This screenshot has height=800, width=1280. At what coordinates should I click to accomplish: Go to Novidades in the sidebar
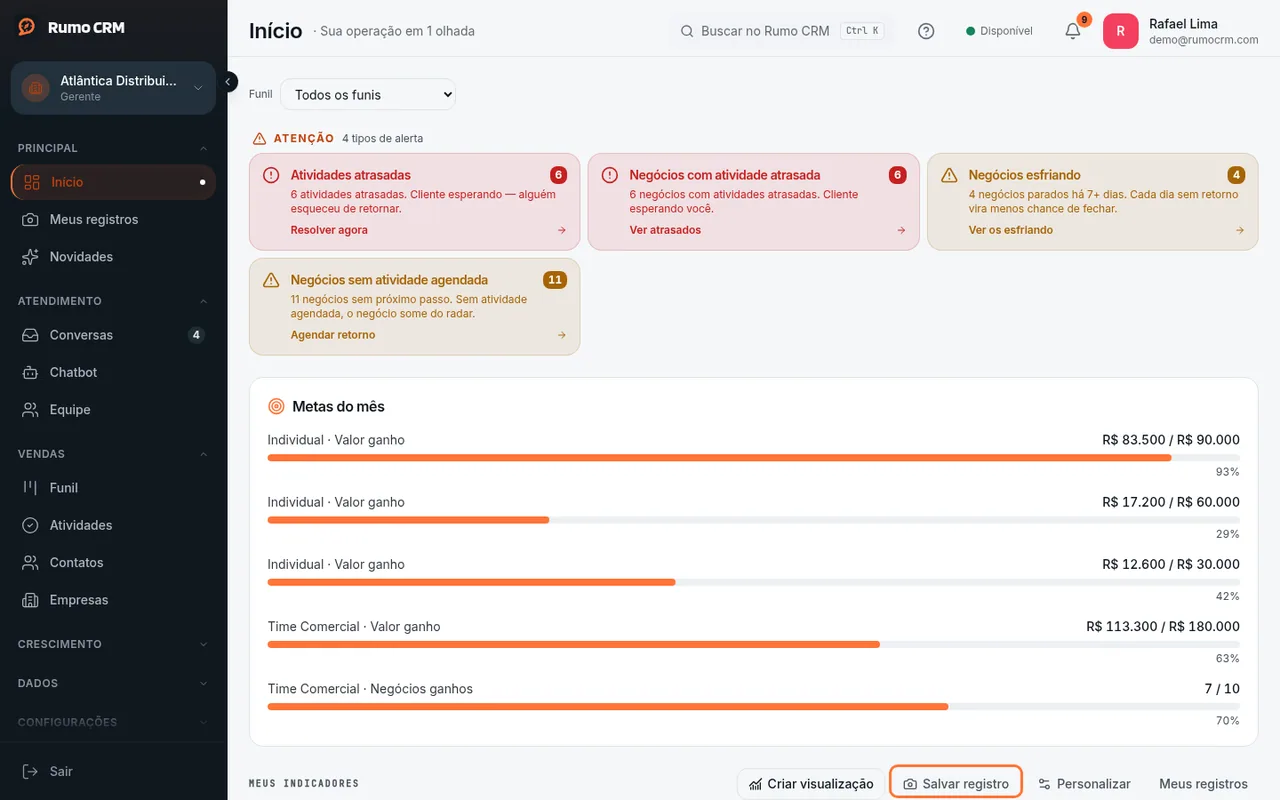[113, 257]
